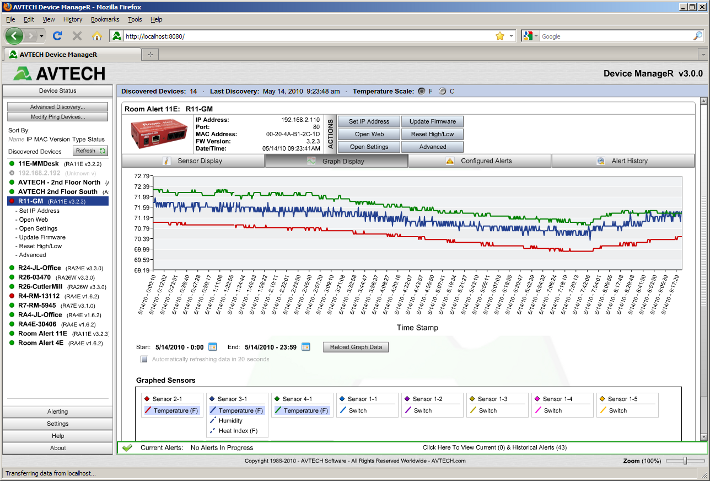View current and historical alerts link
The width and height of the screenshot is (710, 481).
494,447
